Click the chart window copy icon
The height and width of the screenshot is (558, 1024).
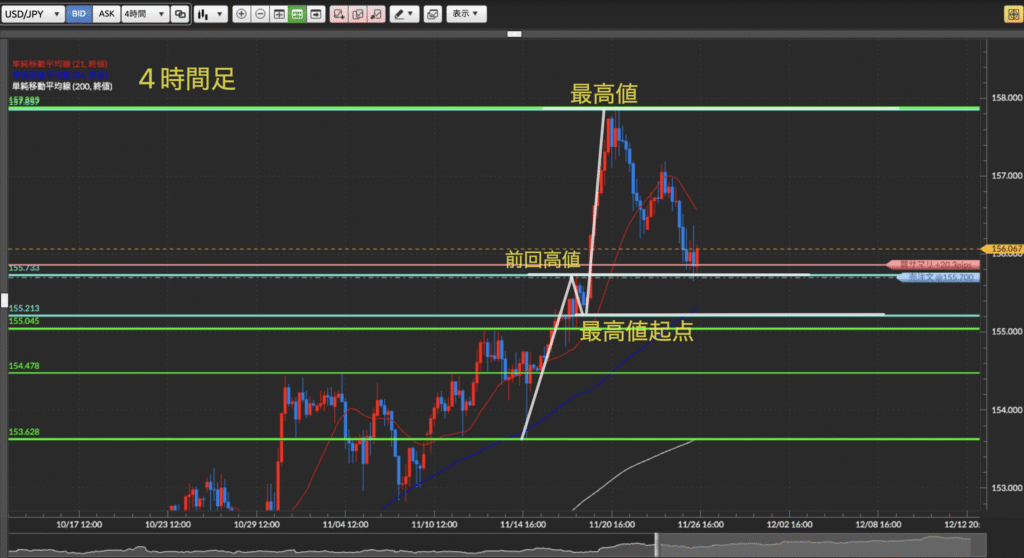tap(432, 14)
